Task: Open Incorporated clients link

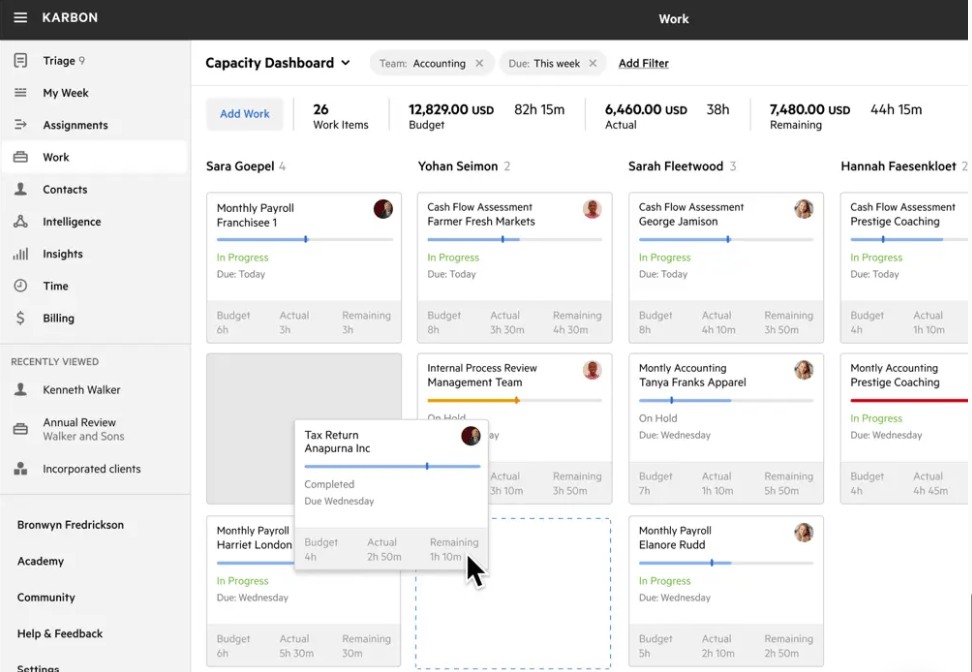Action: (x=94, y=469)
